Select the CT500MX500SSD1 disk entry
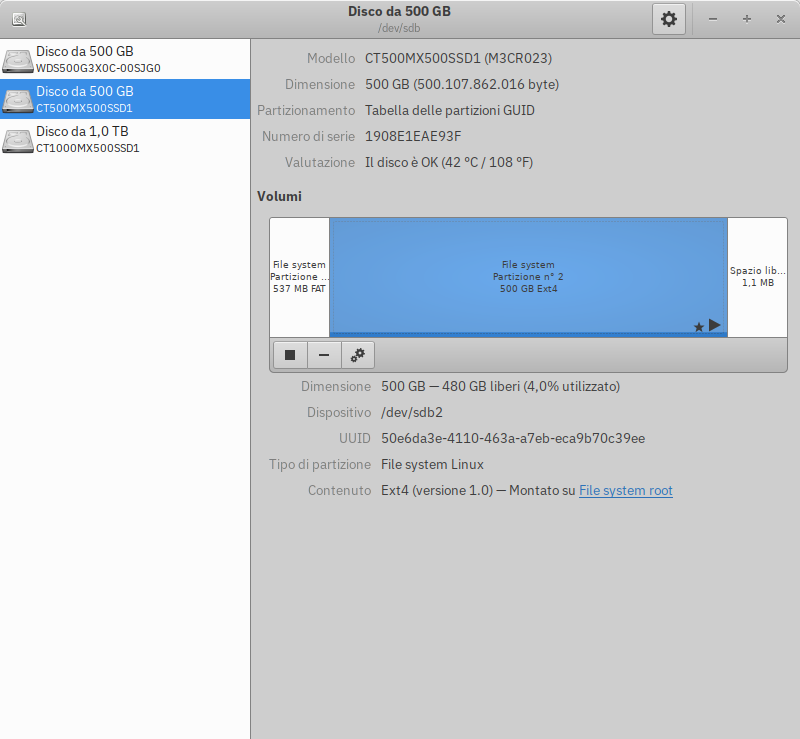 coord(125,99)
